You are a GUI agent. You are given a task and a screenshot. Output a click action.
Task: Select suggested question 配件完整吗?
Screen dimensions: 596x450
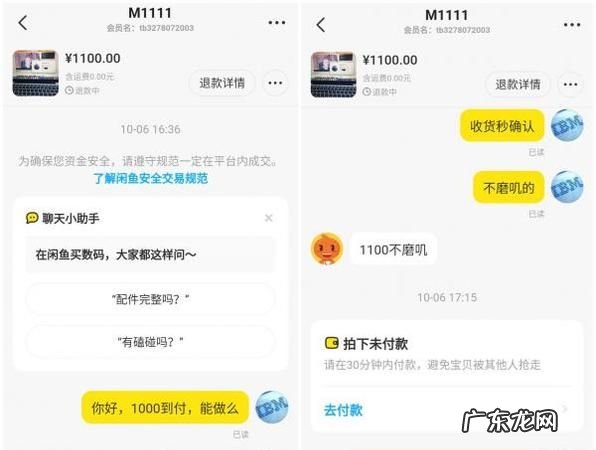point(151,299)
